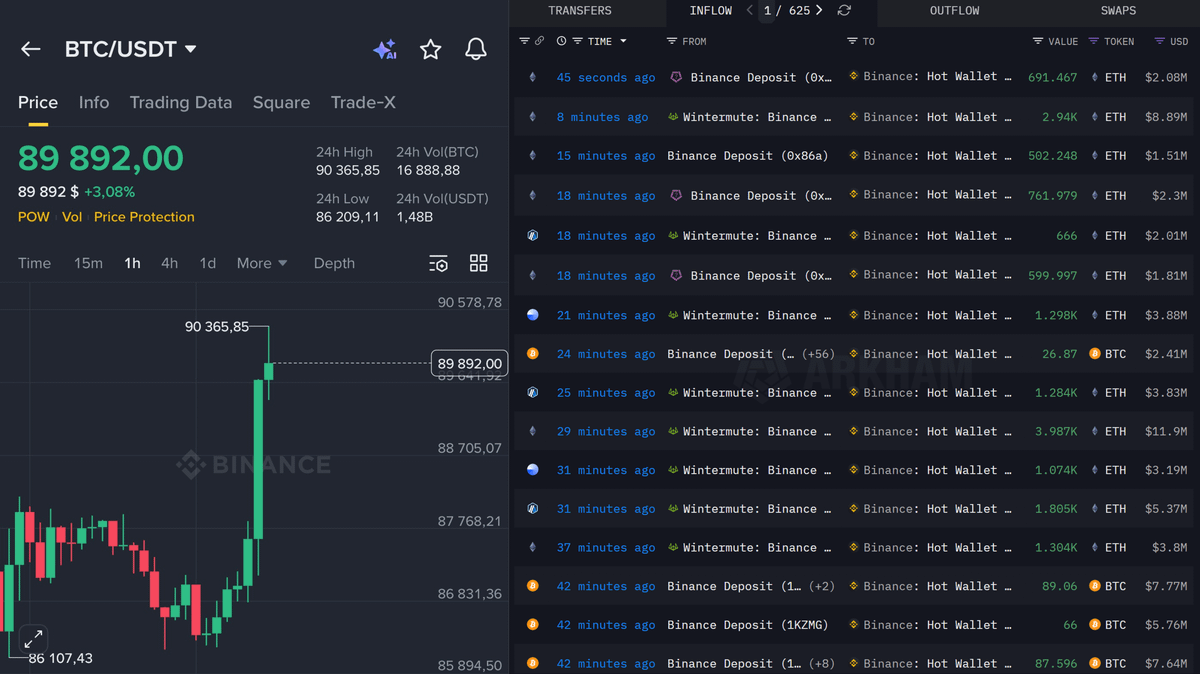Select the current price label 89 892,00 on the chart axis
Screen dimensions: 1200x674
tap(469, 363)
